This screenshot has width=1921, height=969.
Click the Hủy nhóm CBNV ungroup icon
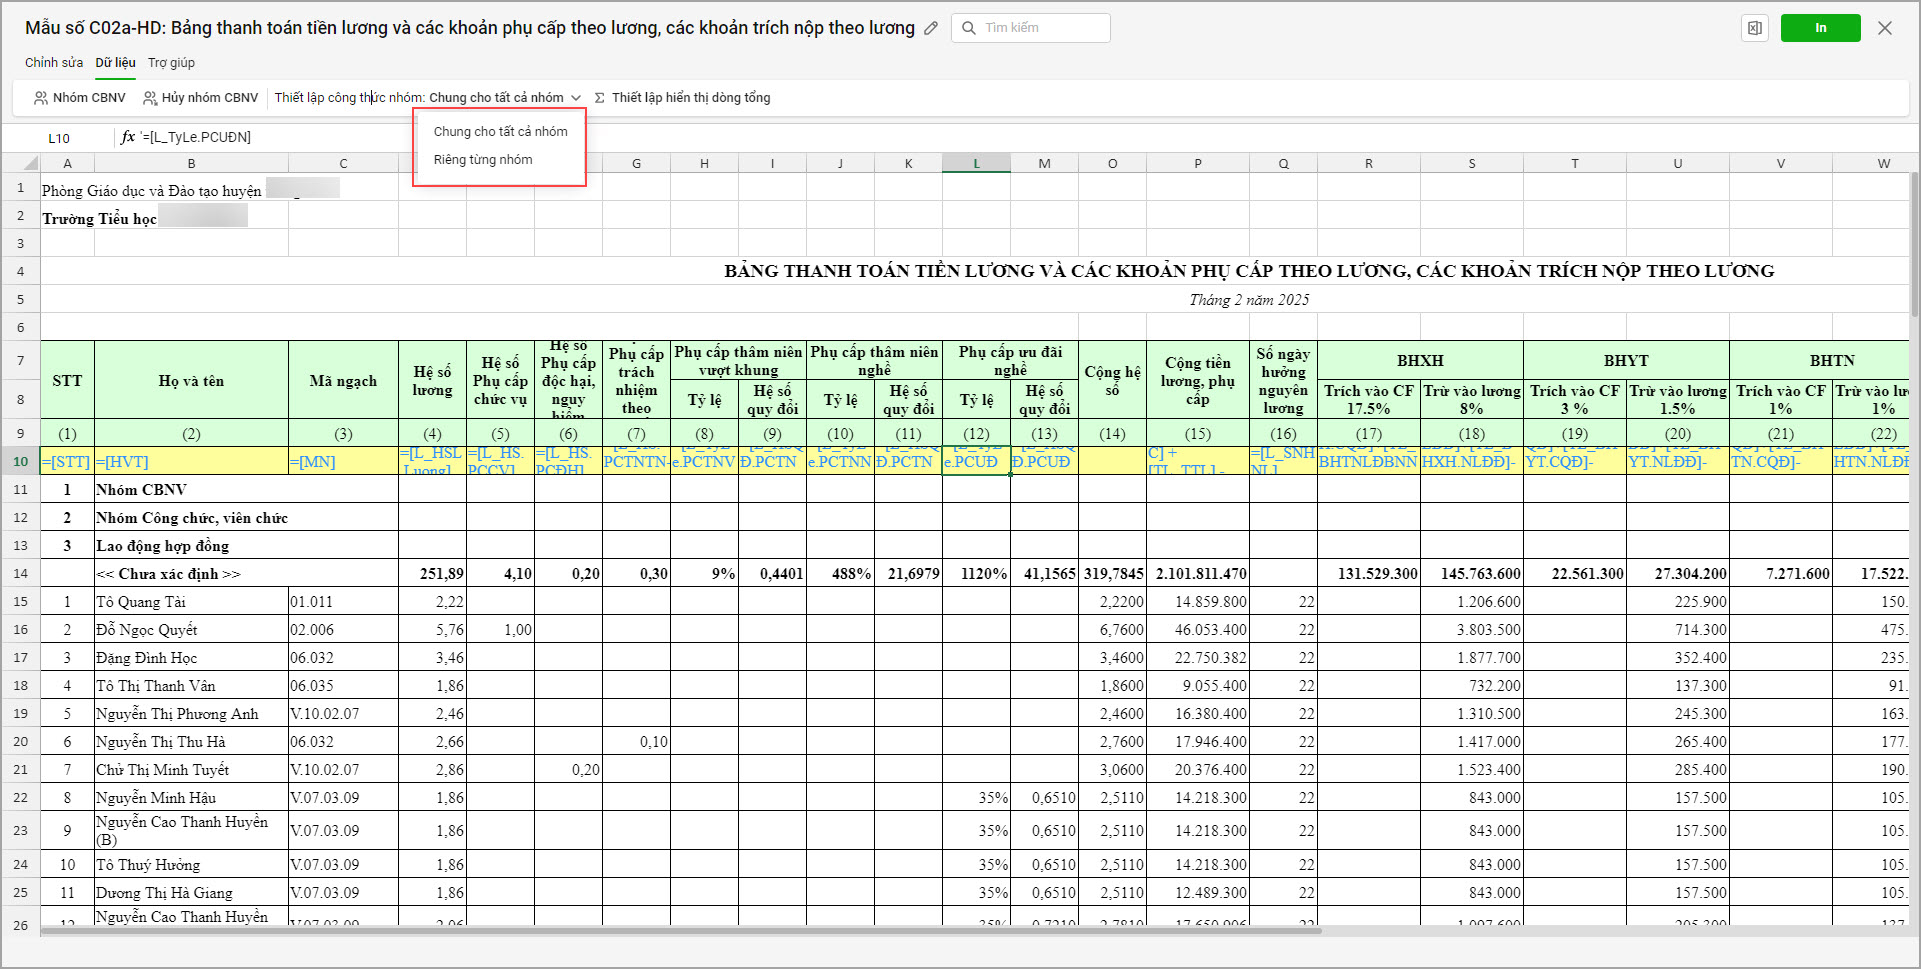click(x=150, y=98)
